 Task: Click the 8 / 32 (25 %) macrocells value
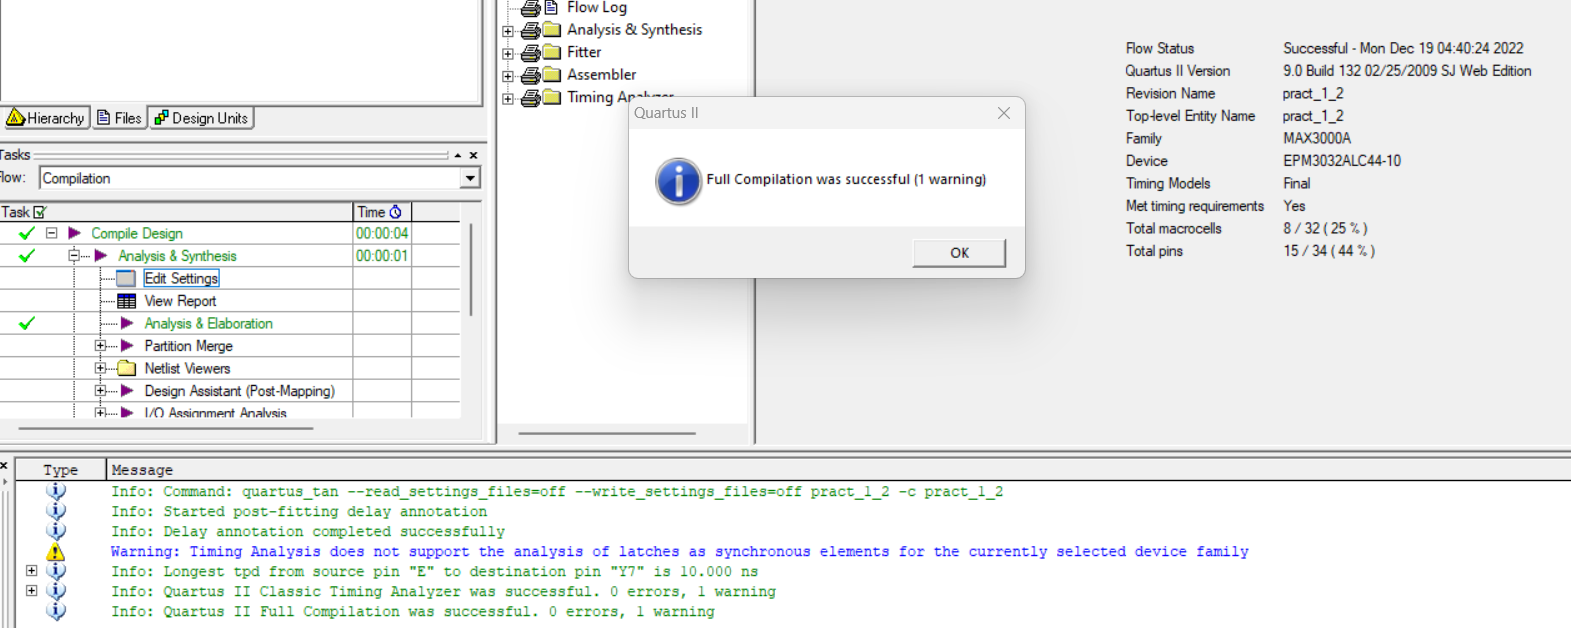[1325, 228]
